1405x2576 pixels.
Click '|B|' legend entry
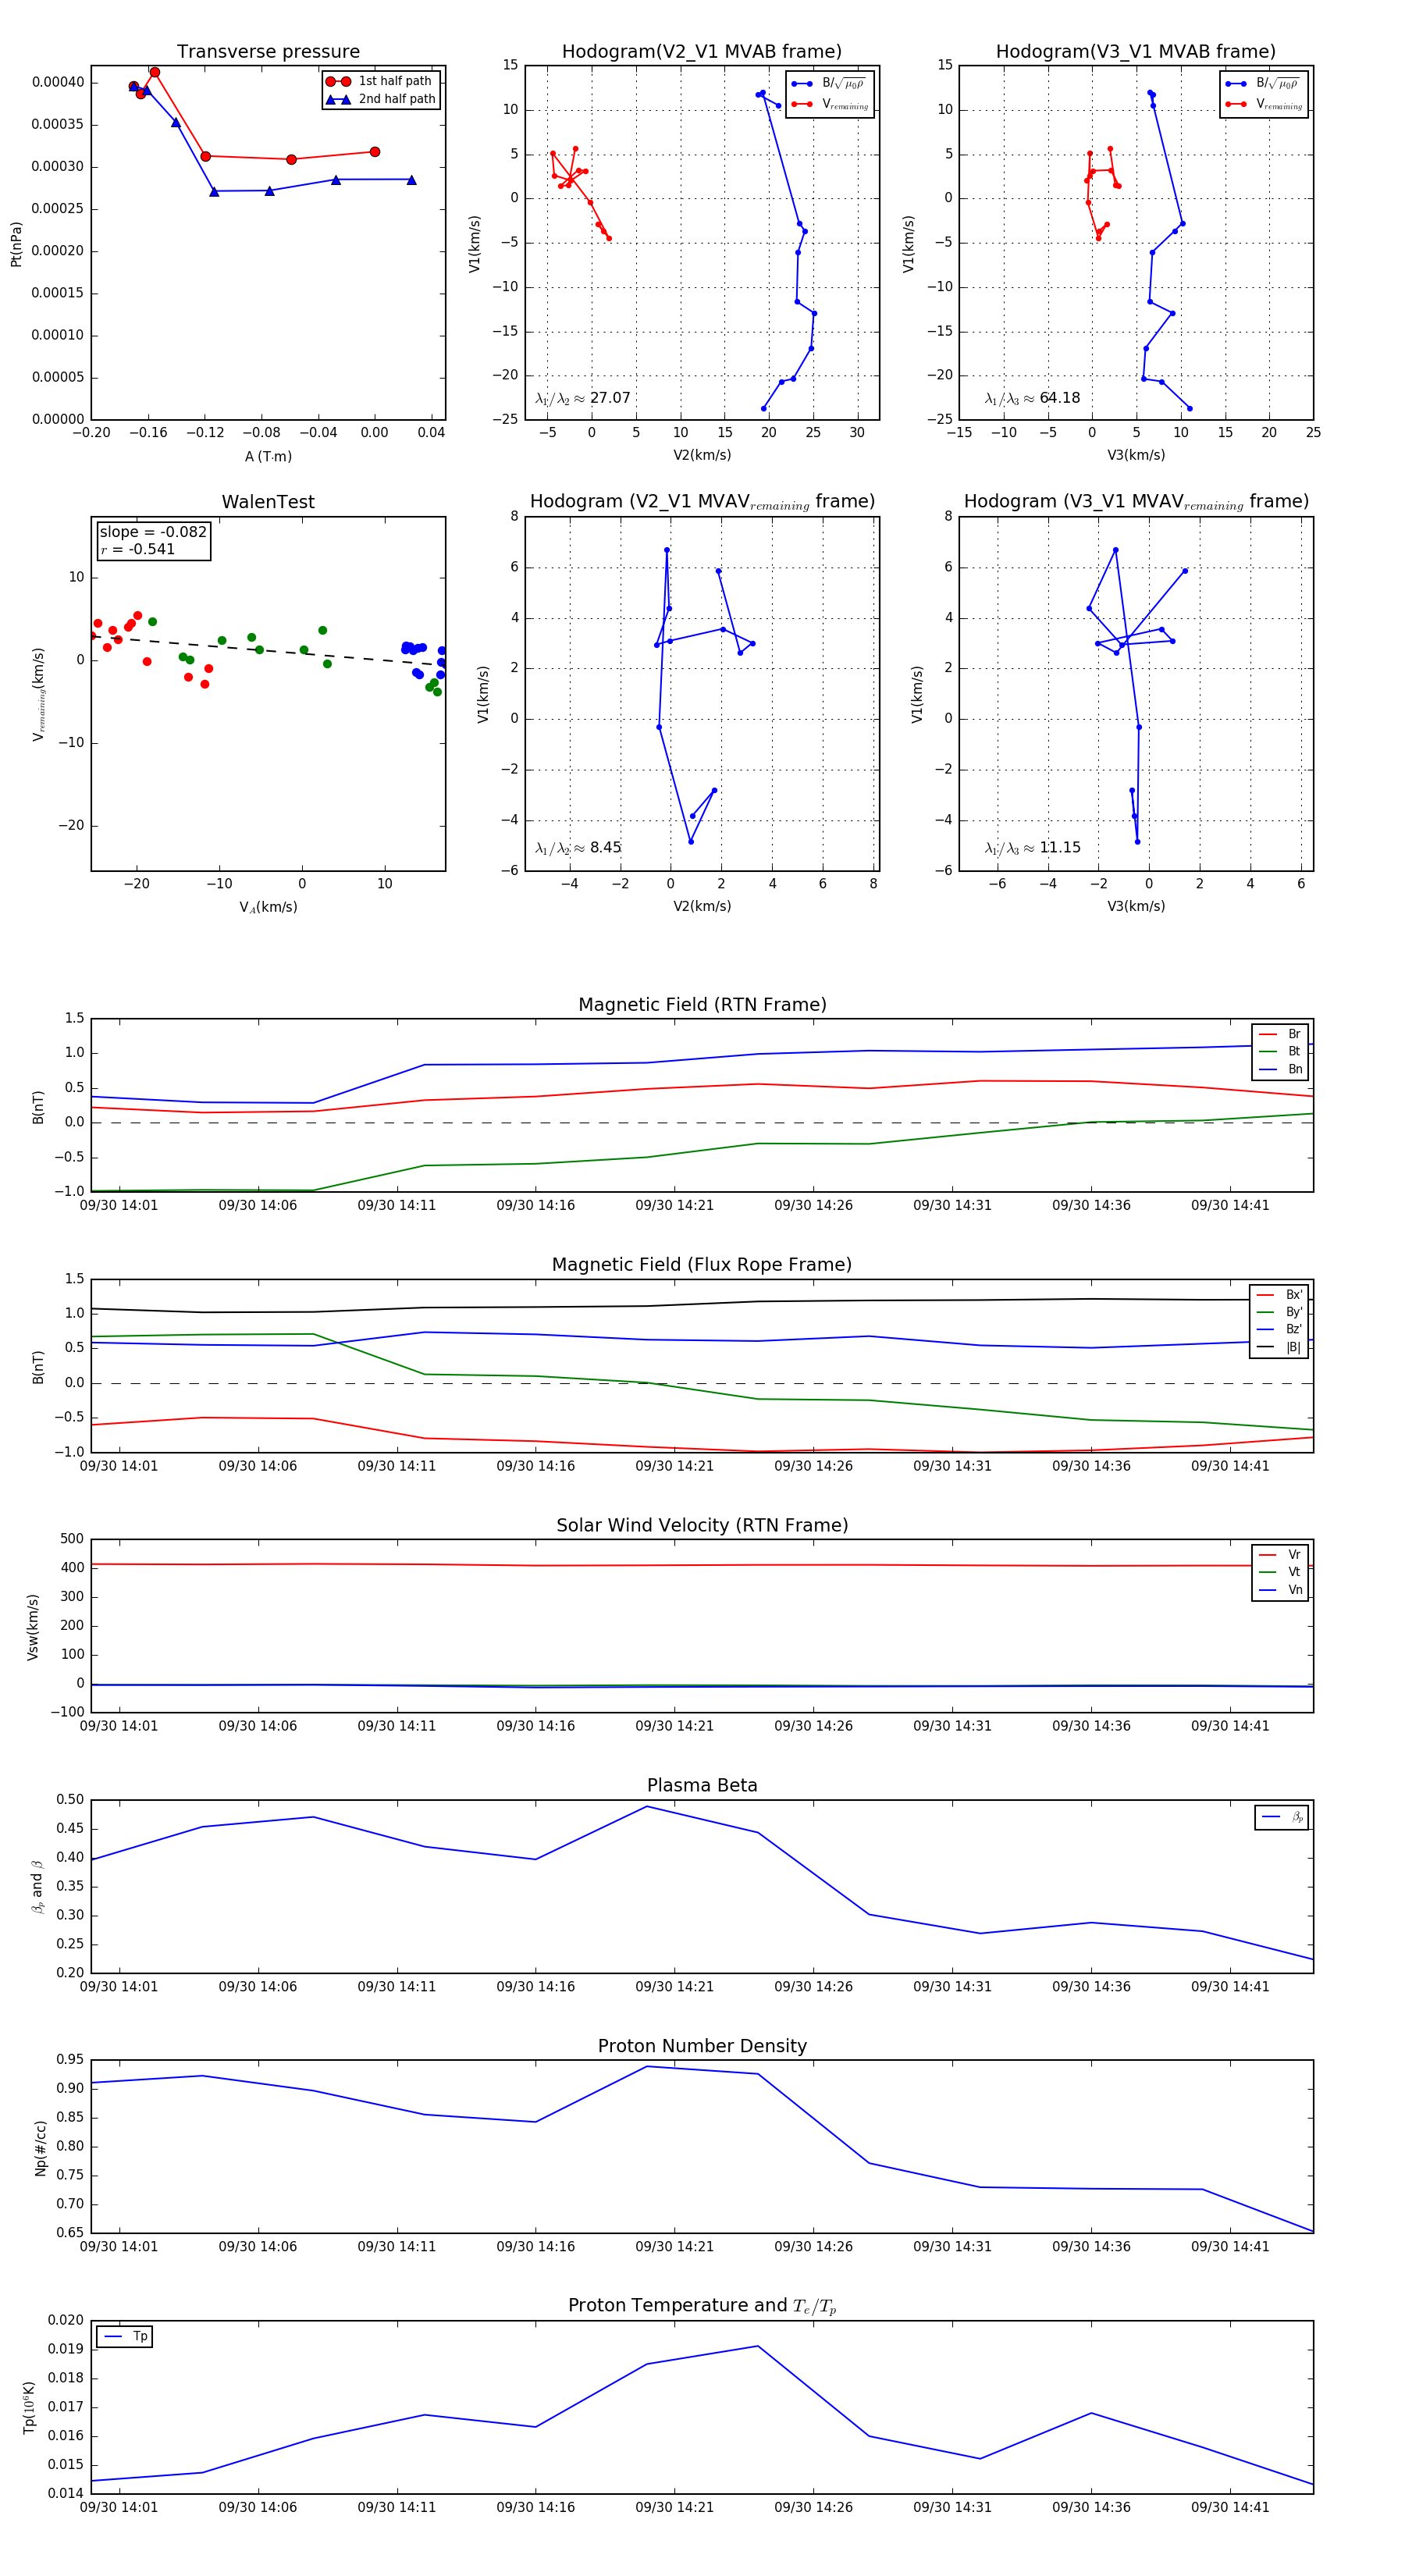pos(1279,1347)
